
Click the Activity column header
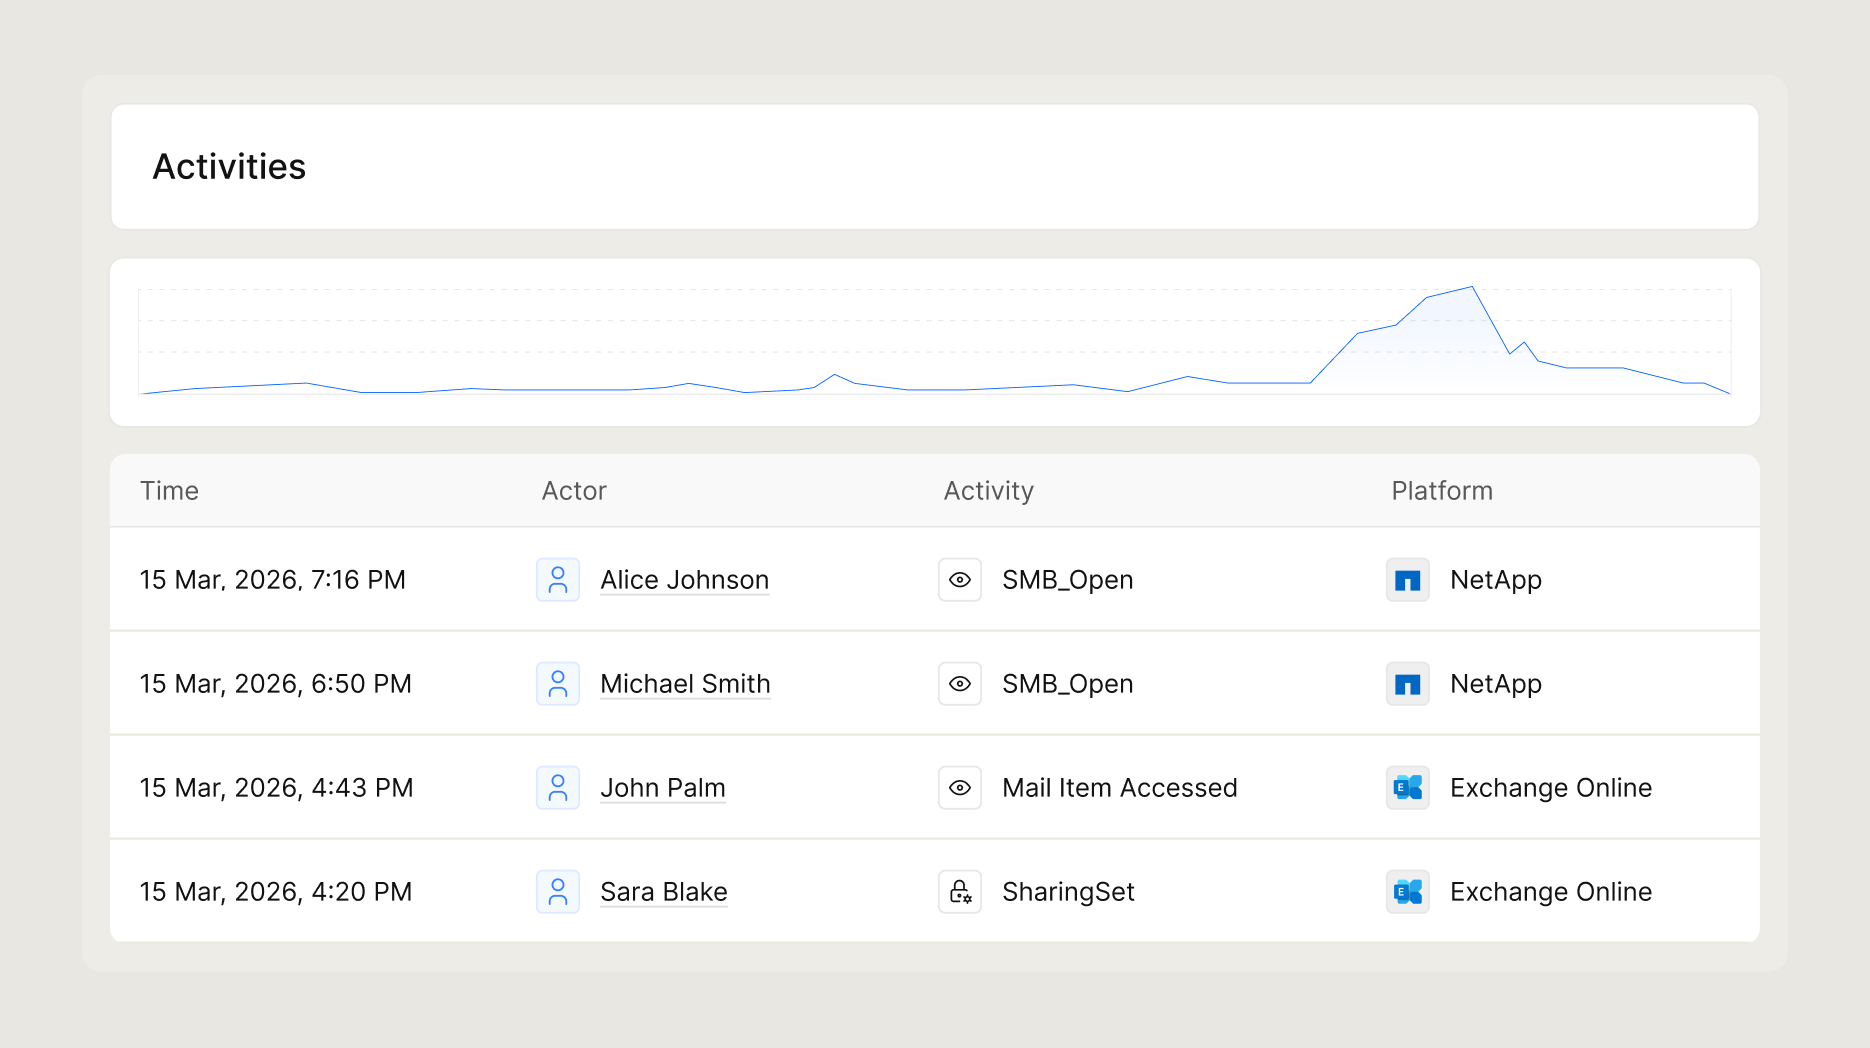click(x=989, y=491)
